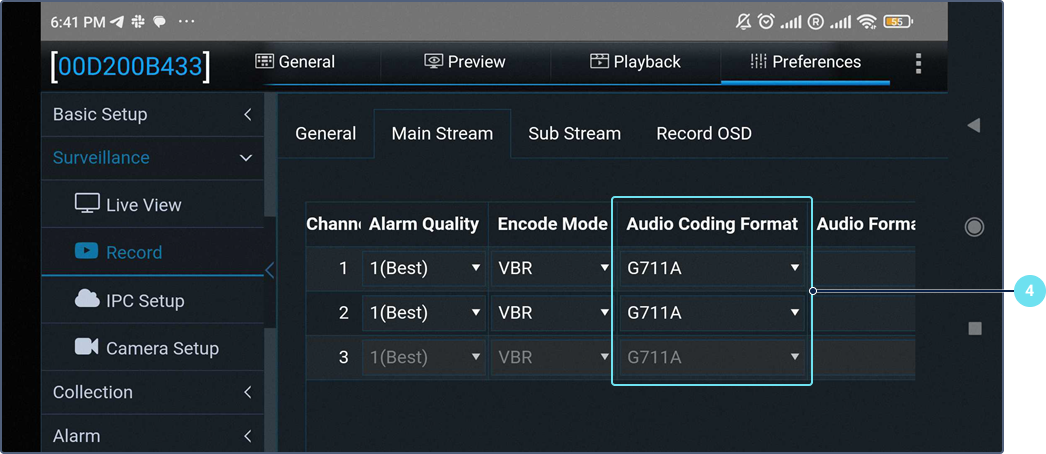This screenshot has width=1046, height=454.
Task: Expand the Basic Setup section
Action: 152,114
